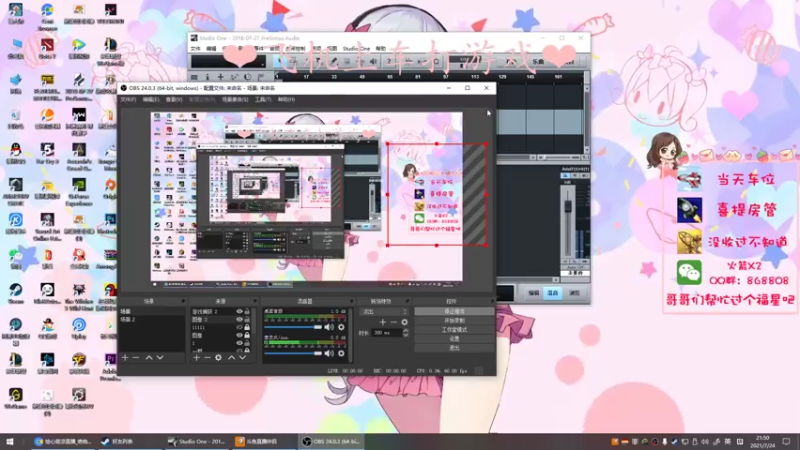Select the Listen speaker tool in Studio One toolbar

click(x=373, y=62)
